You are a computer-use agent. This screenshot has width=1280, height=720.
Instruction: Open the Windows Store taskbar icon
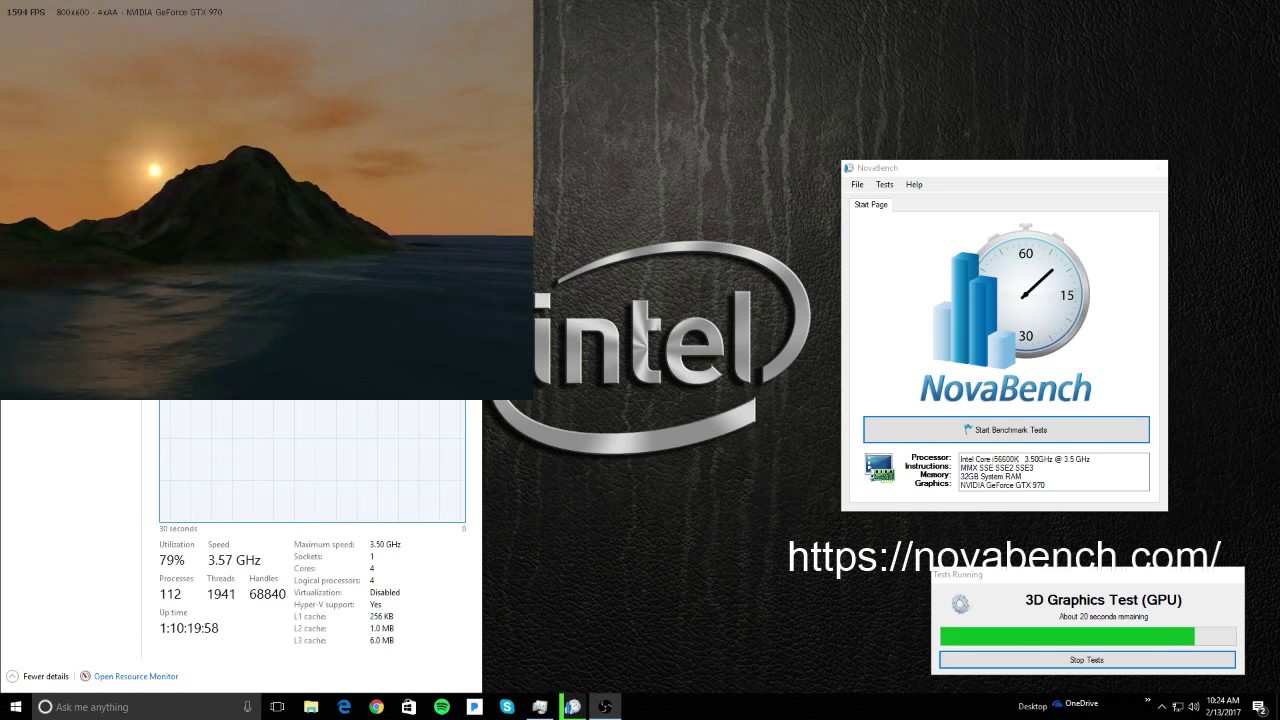point(409,707)
